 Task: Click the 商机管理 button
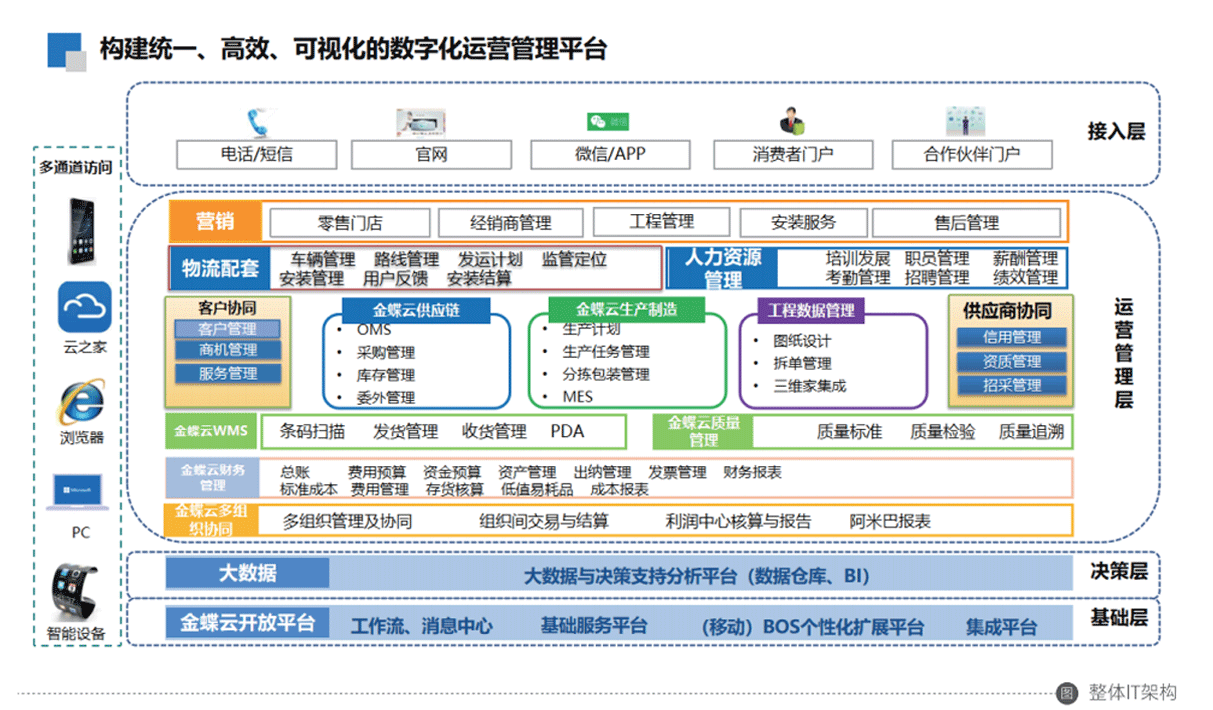pyautogui.click(x=228, y=350)
